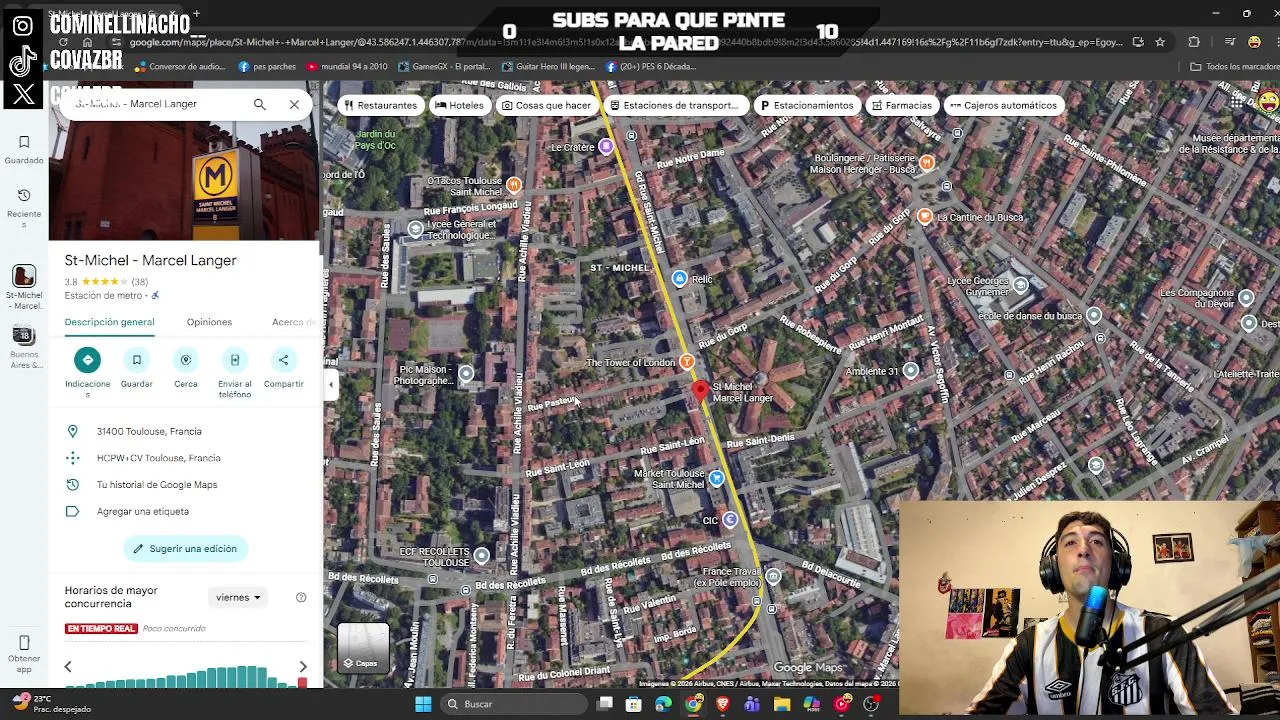Switch to Opiniones tab
This screenshot has width=1280, height=720.
click(209, 322)
